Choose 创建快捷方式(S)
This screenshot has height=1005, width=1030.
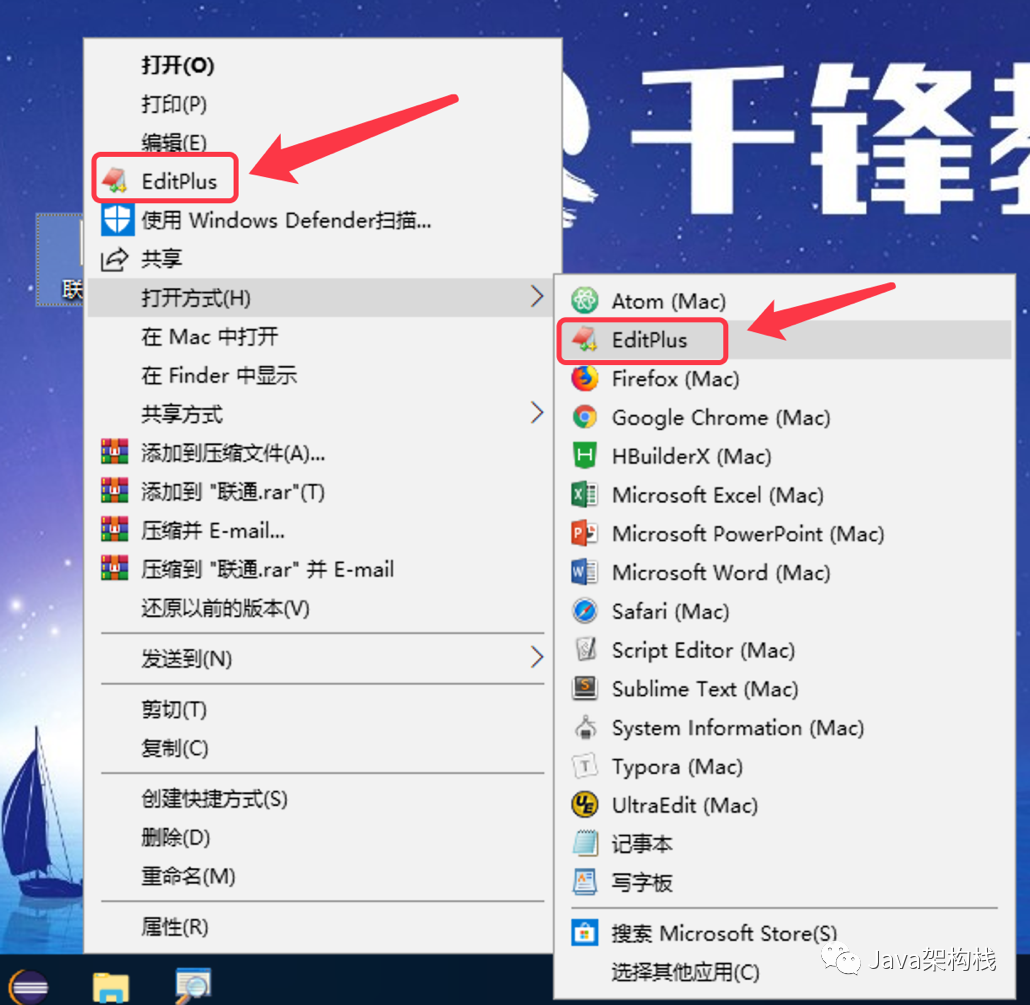coord(214,798)
